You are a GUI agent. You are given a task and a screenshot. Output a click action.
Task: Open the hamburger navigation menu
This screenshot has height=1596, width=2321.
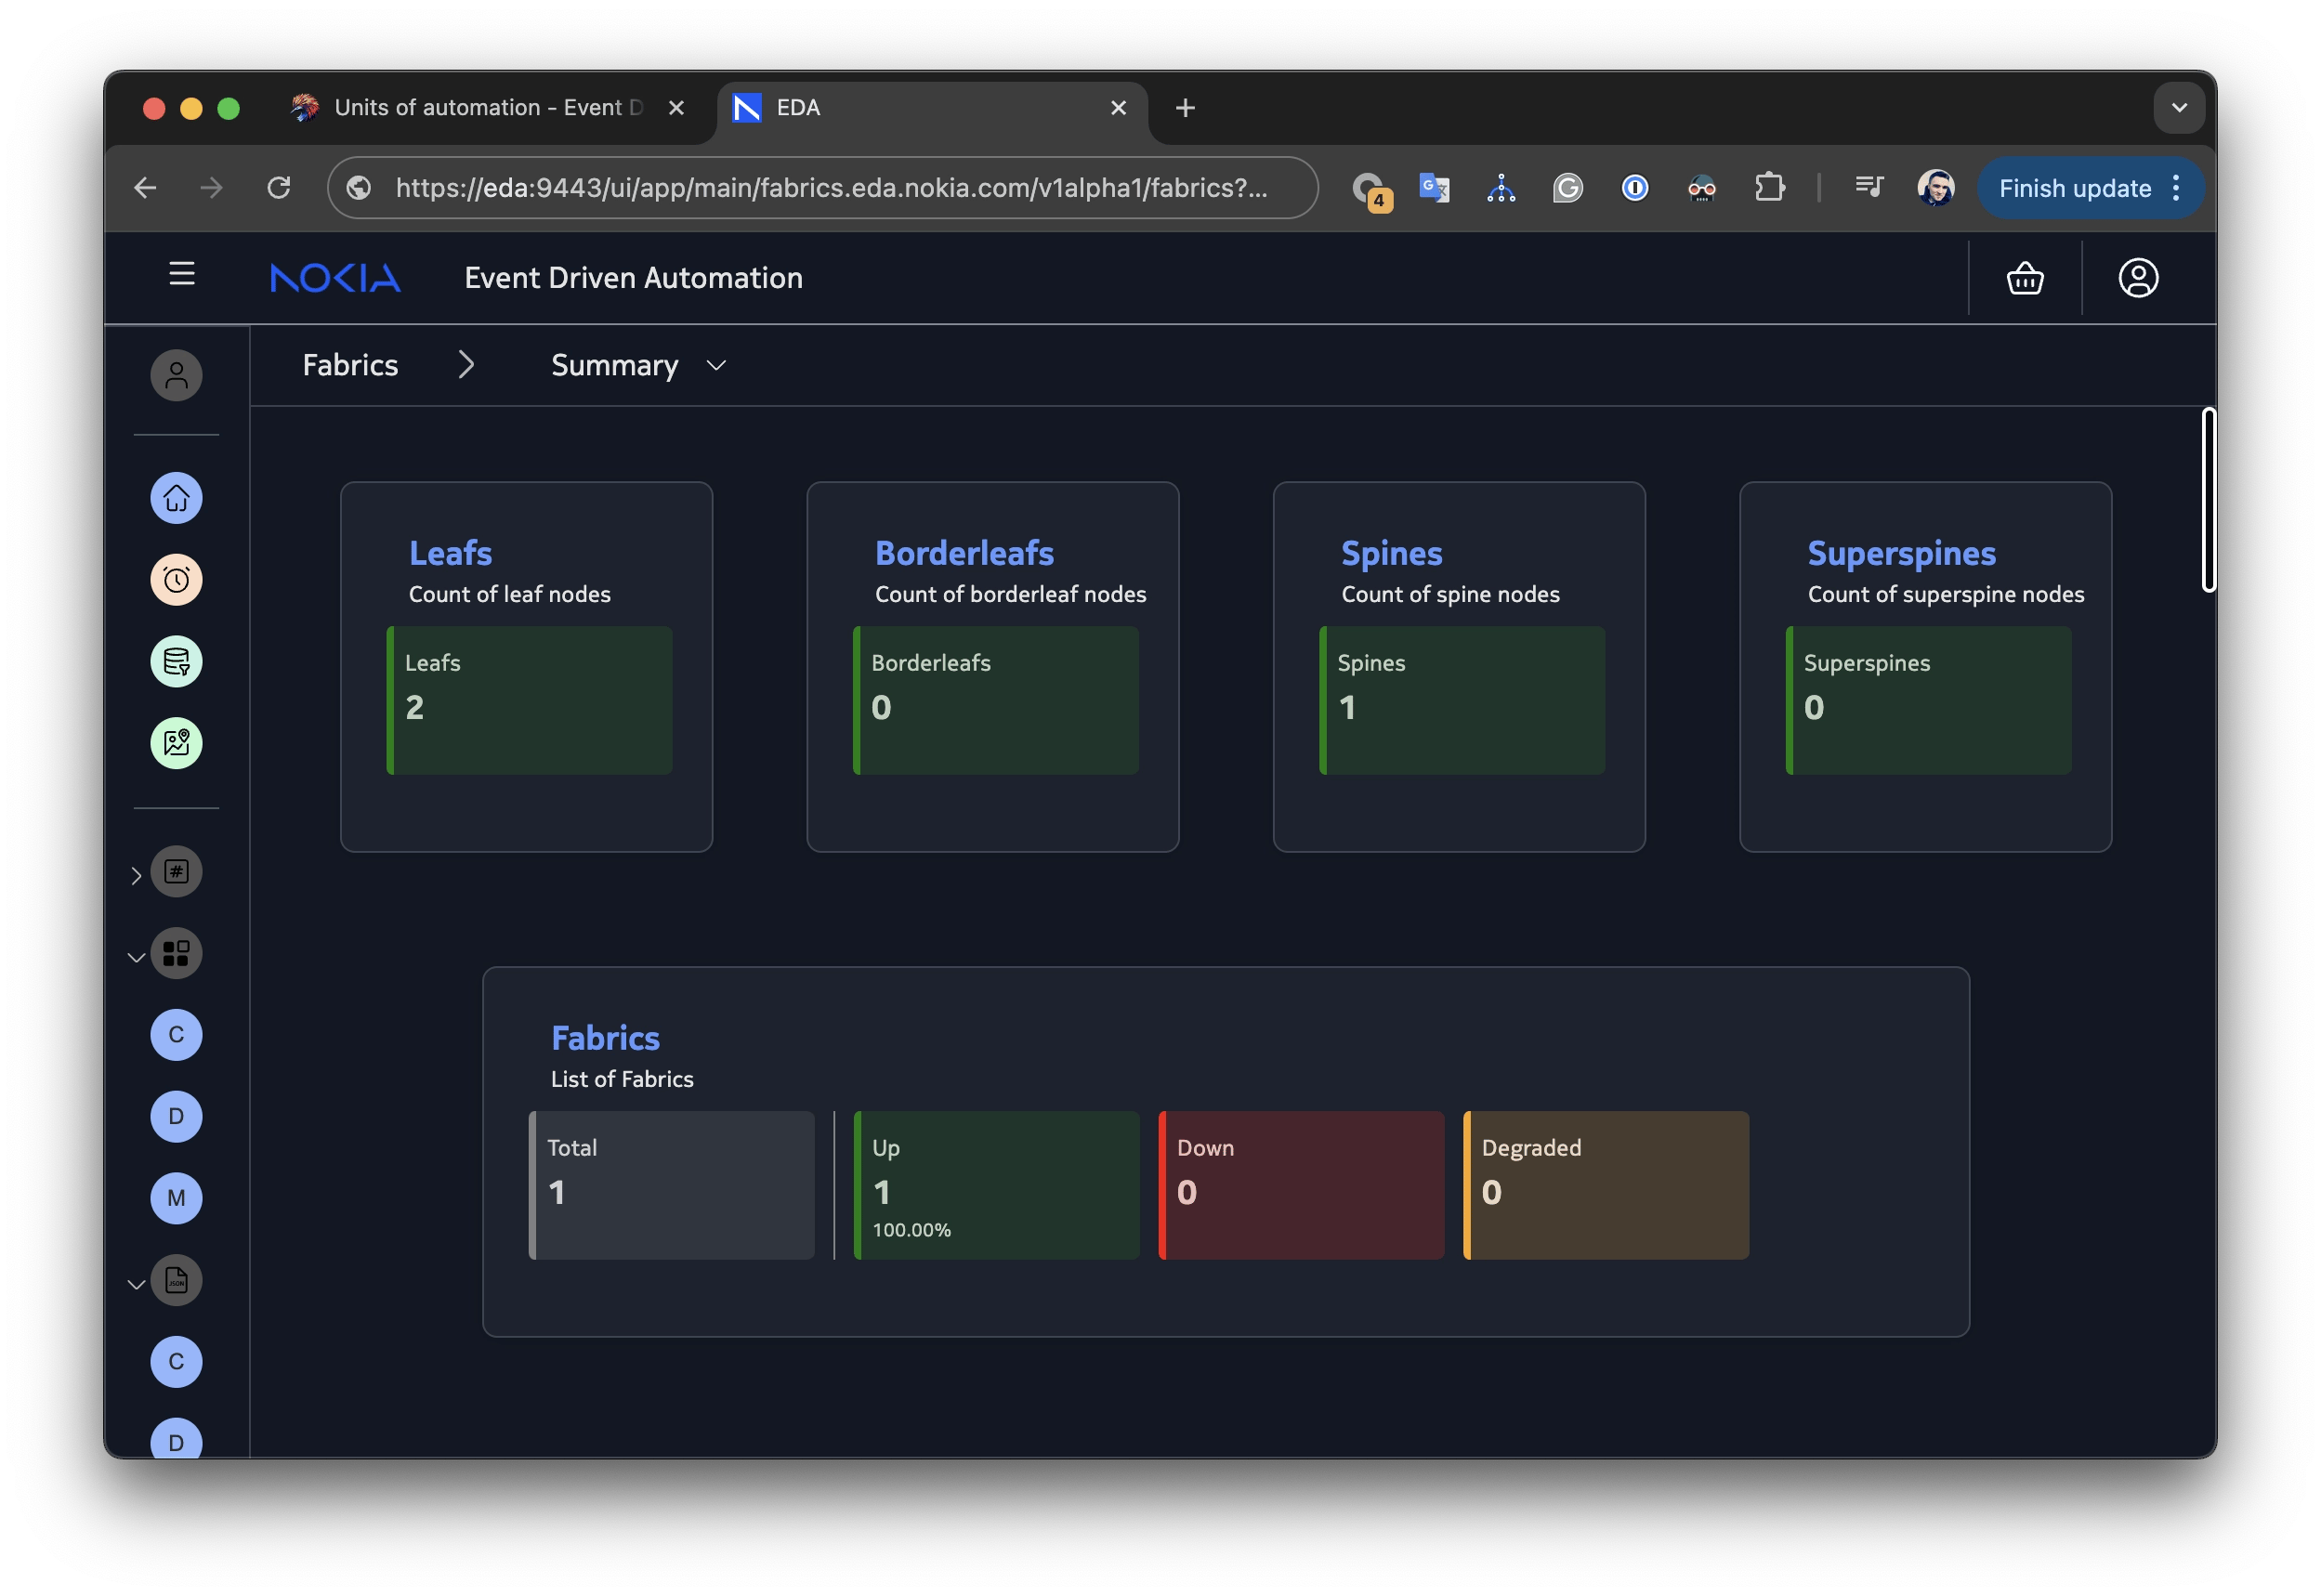[181, 274]
